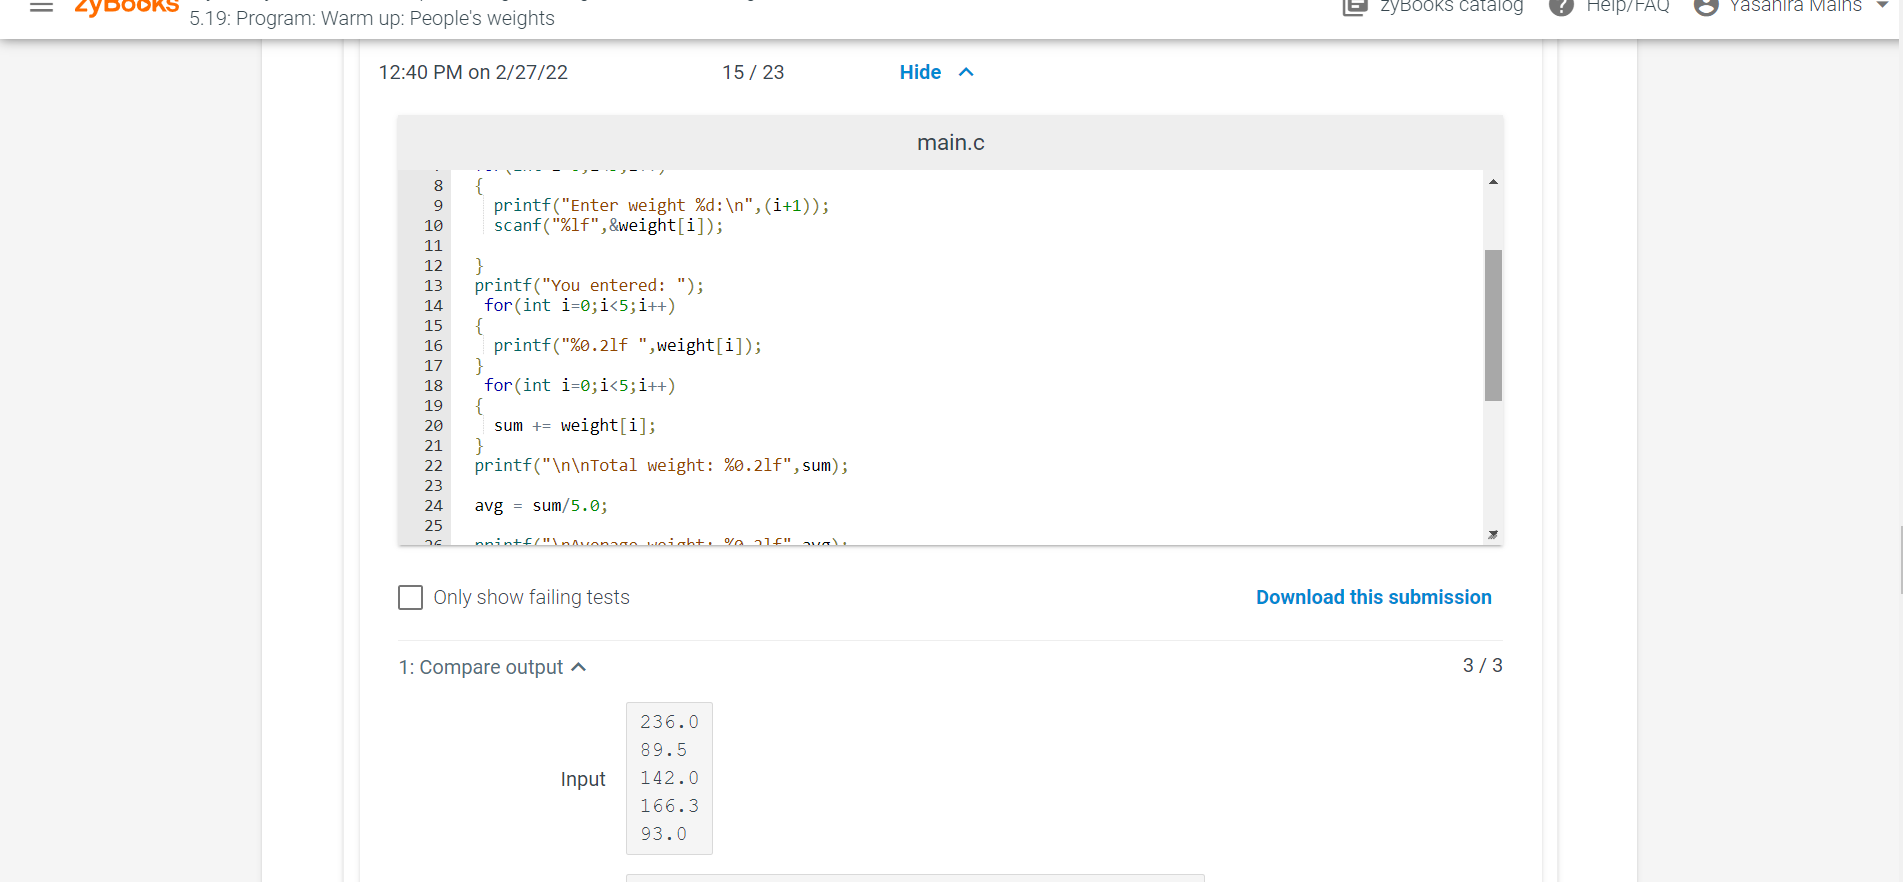Open Help/FAQ link
Image resolution: width=1903 pixels, height=882 pixels.
[1628, 7]
